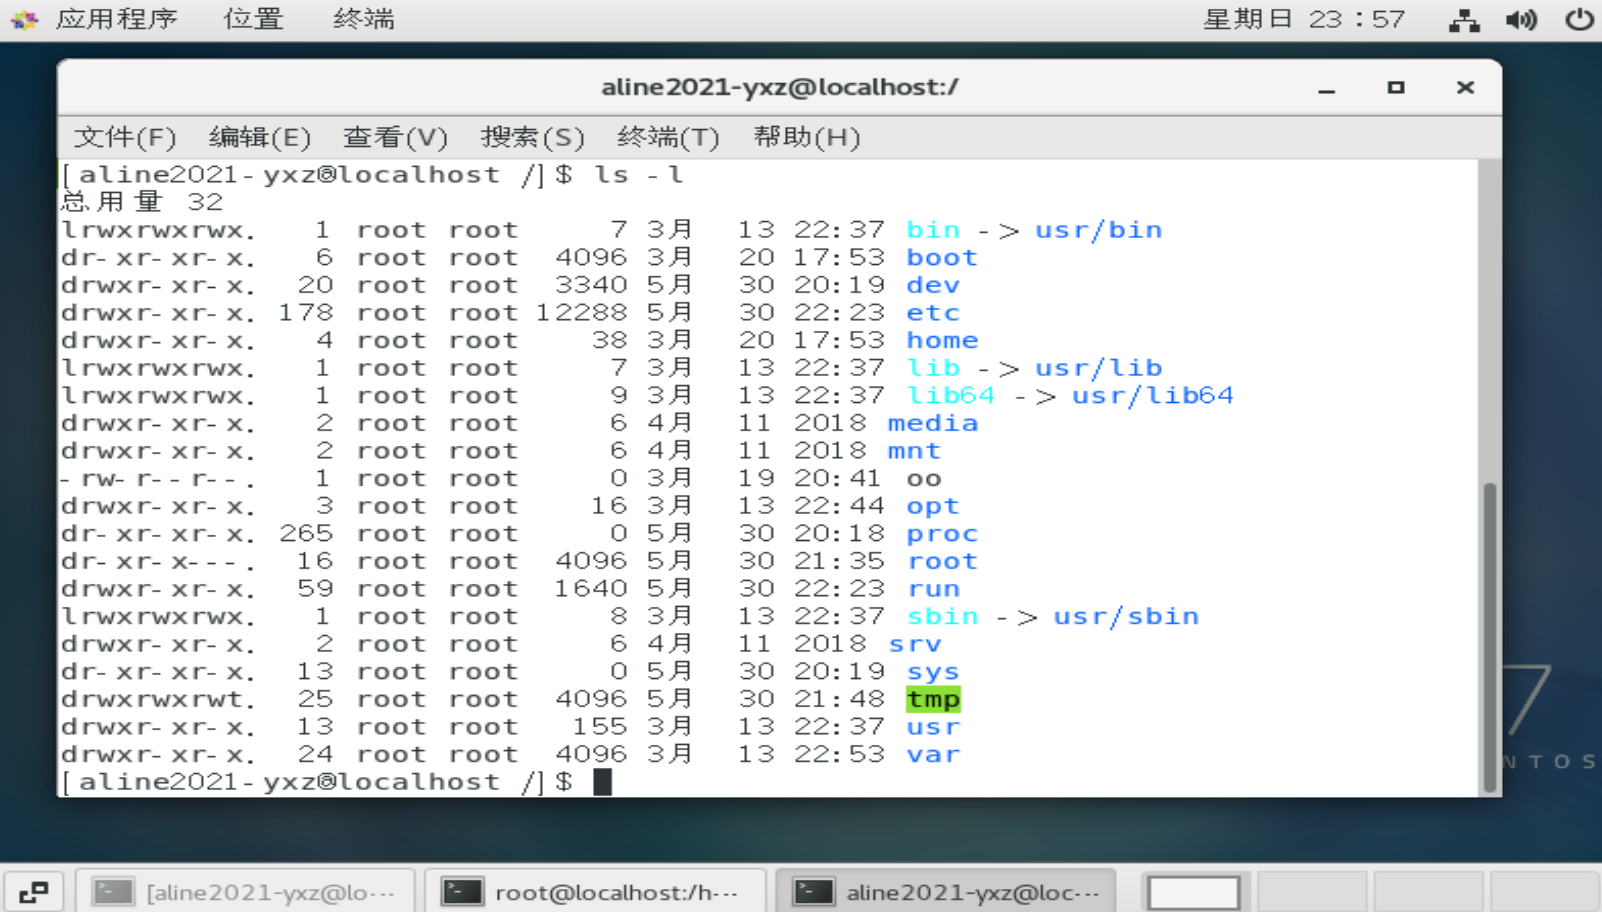The image size is (1602, 912).
Task: Open the 查看(V) menu
Action: (x=395, y=137)
